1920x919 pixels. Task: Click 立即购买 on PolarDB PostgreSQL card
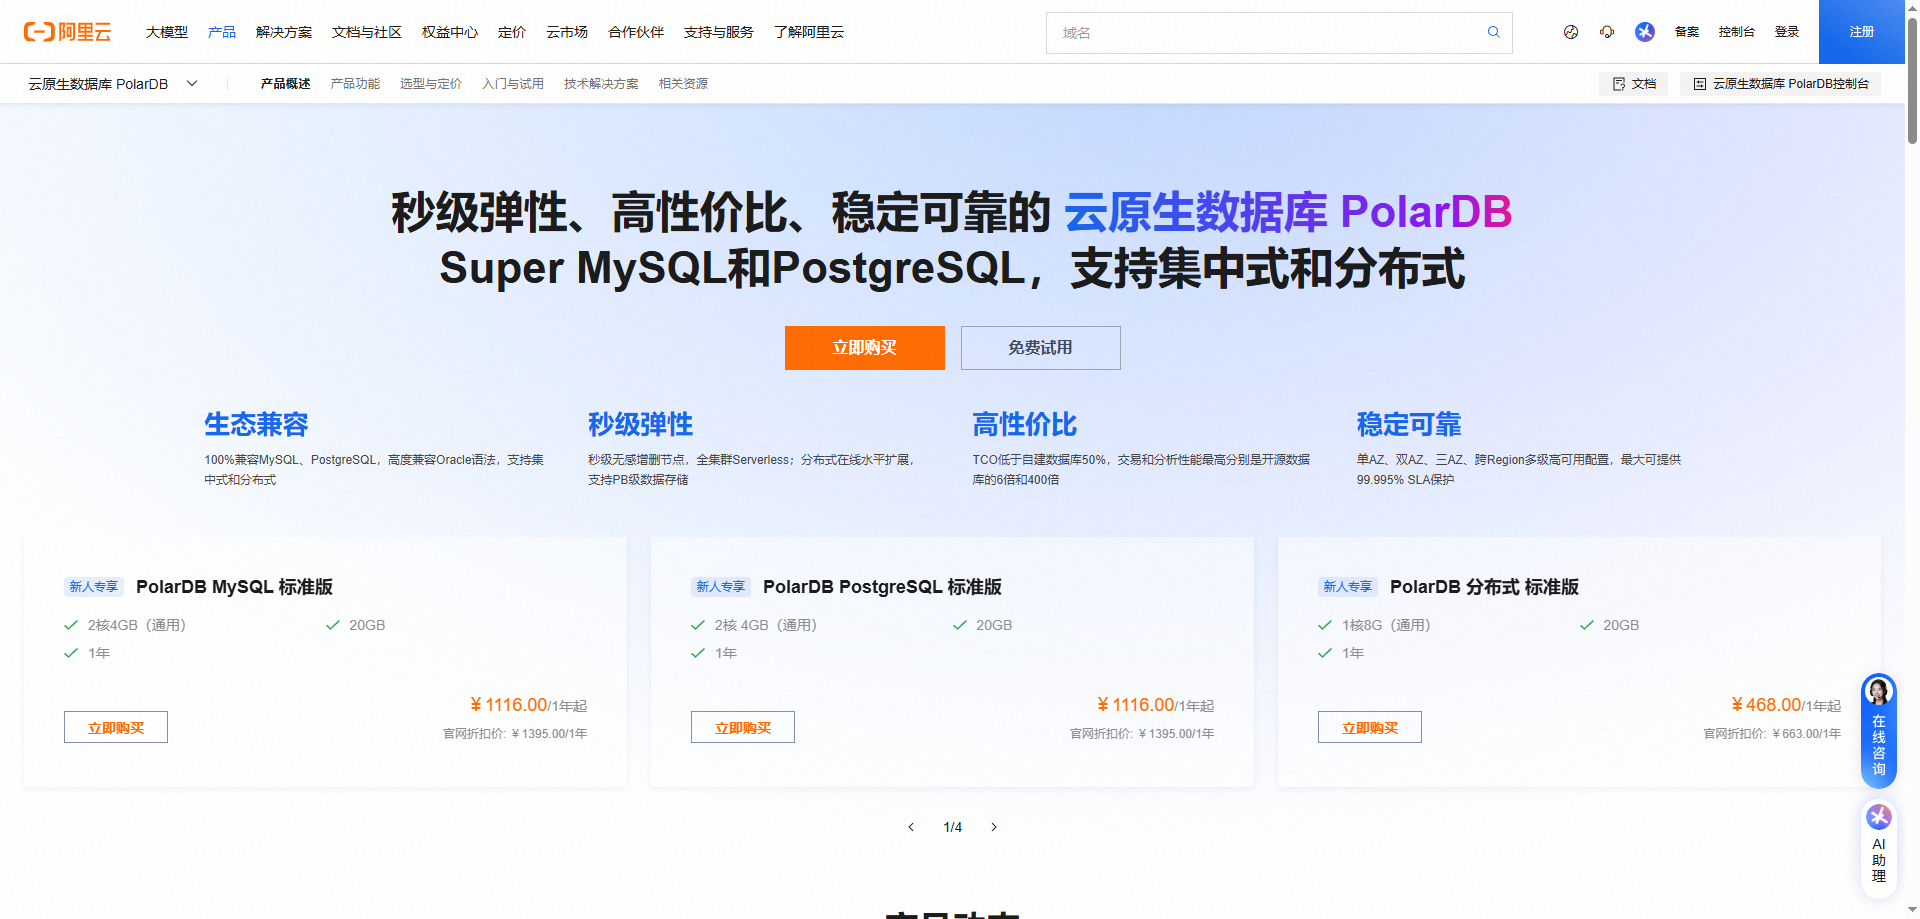click(x=743, y=727)
